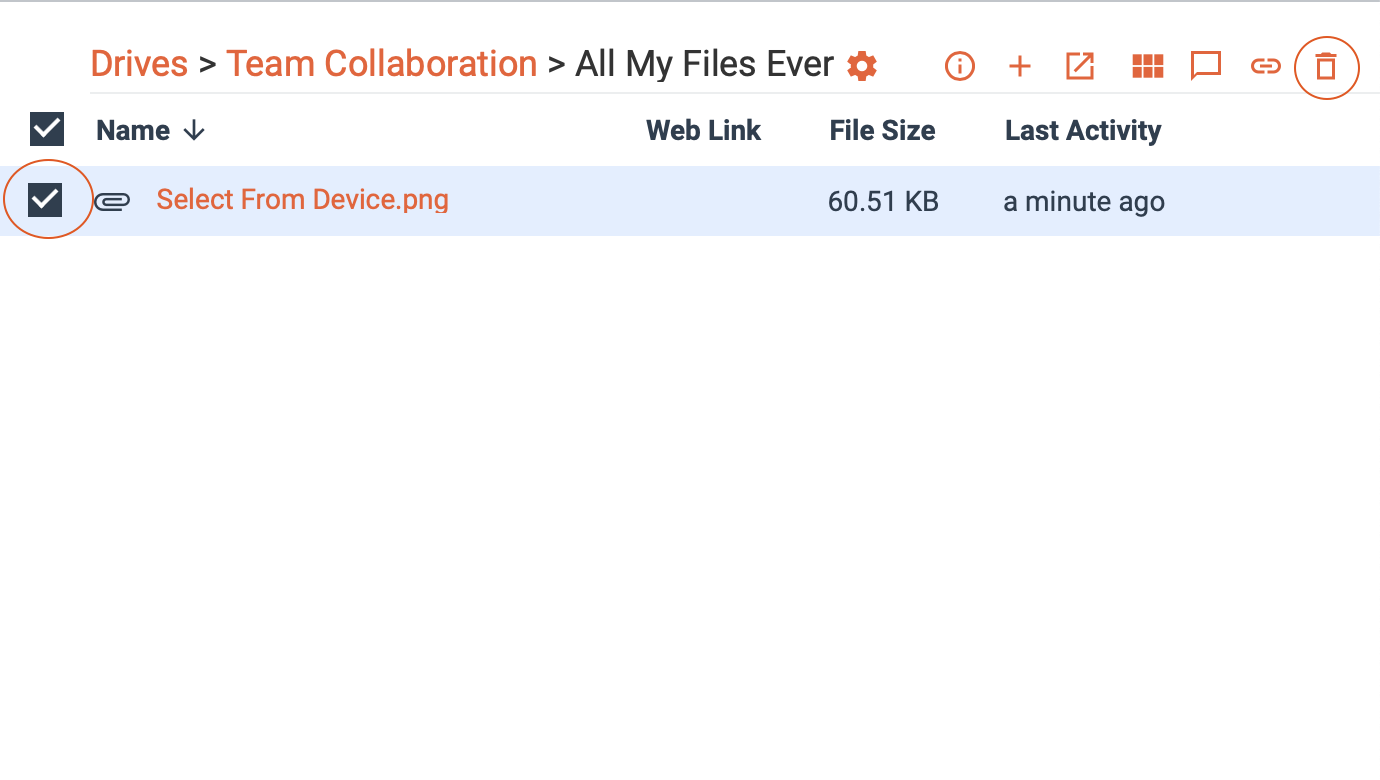The image size is (1380, 780).
Task: Open folder settings gear icon
Action: point(862,66)
